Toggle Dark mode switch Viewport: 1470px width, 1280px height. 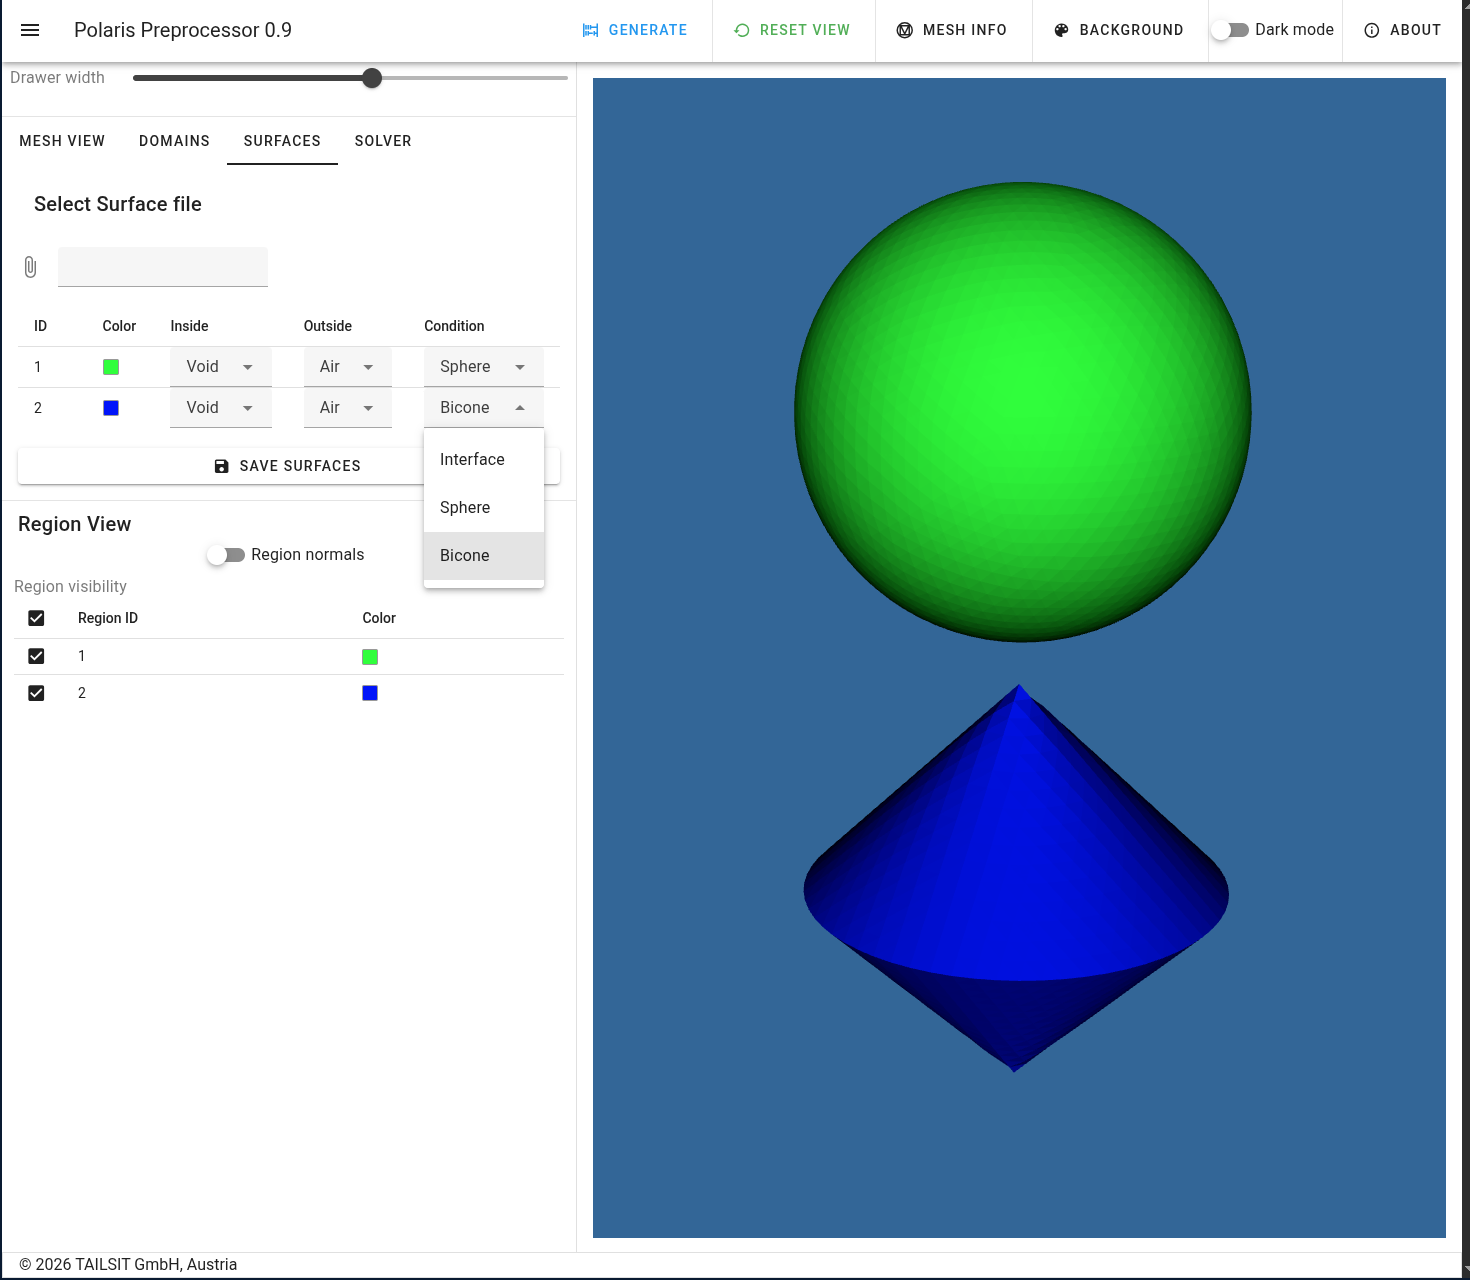click(1230, 30)
